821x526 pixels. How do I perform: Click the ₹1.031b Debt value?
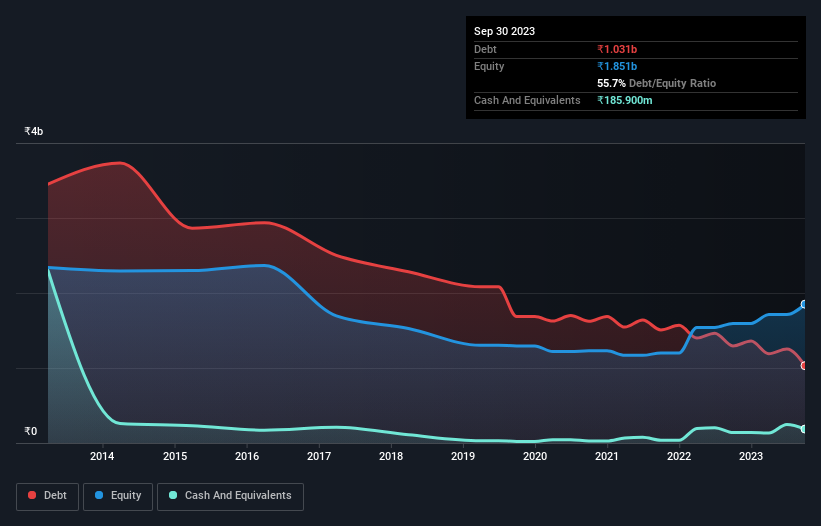[x=617, y=49]
